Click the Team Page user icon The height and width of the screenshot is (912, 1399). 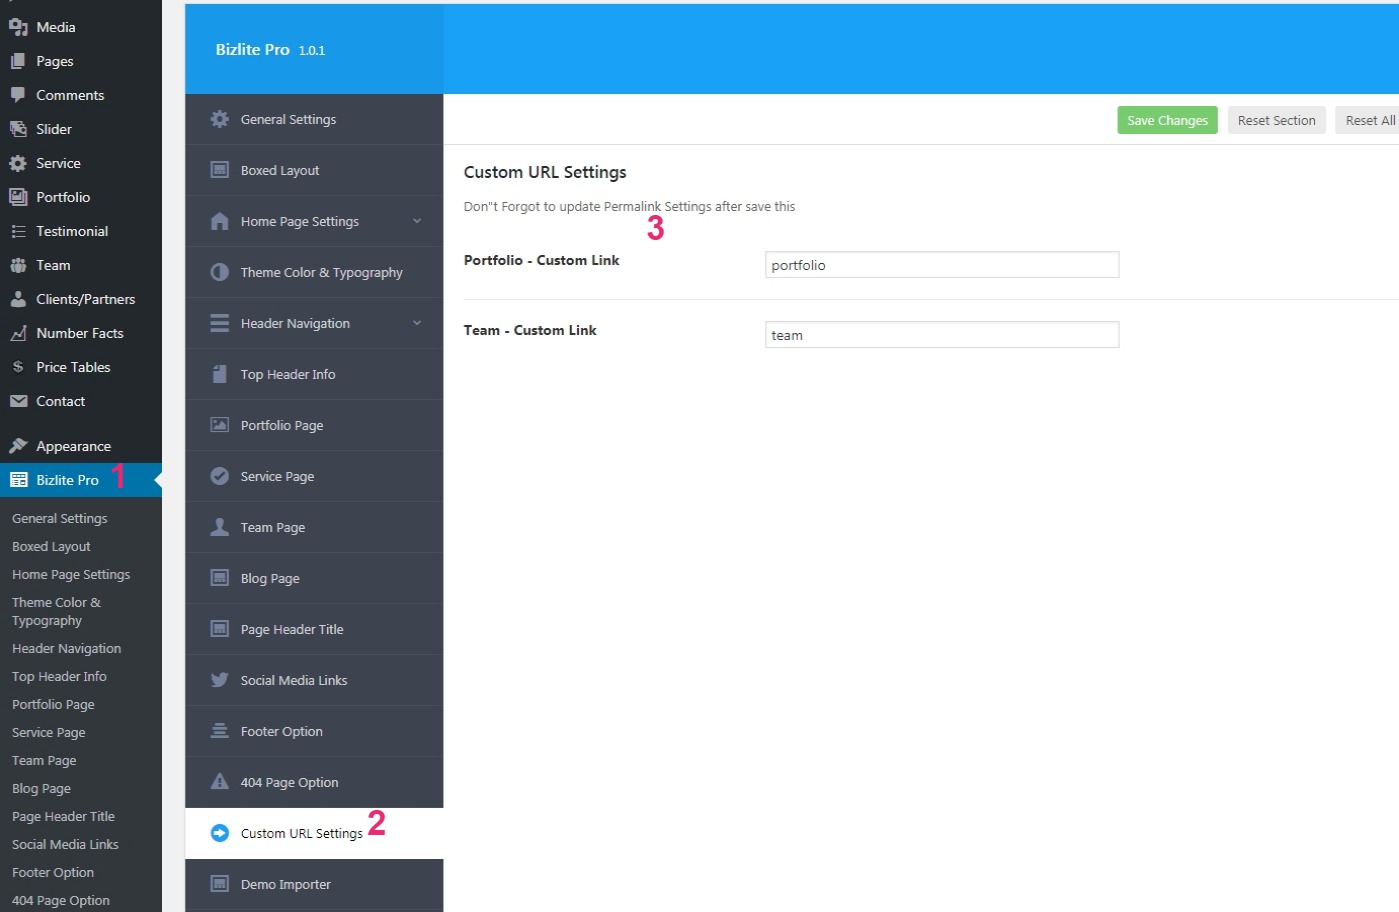click(220, 527)
